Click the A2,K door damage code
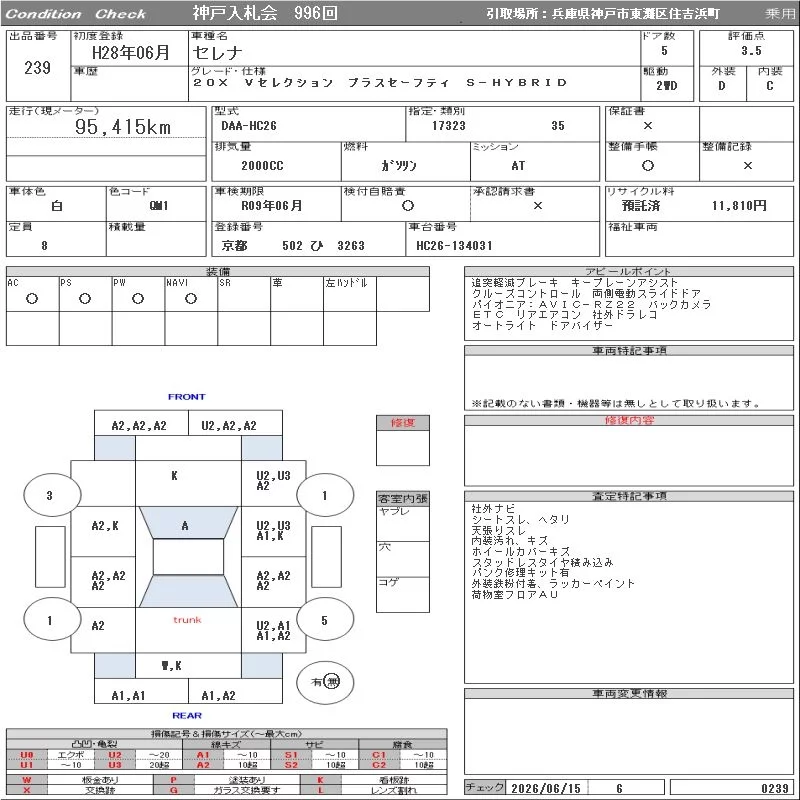The width and height of the screenshot is (800, 800). click(105, 526)
